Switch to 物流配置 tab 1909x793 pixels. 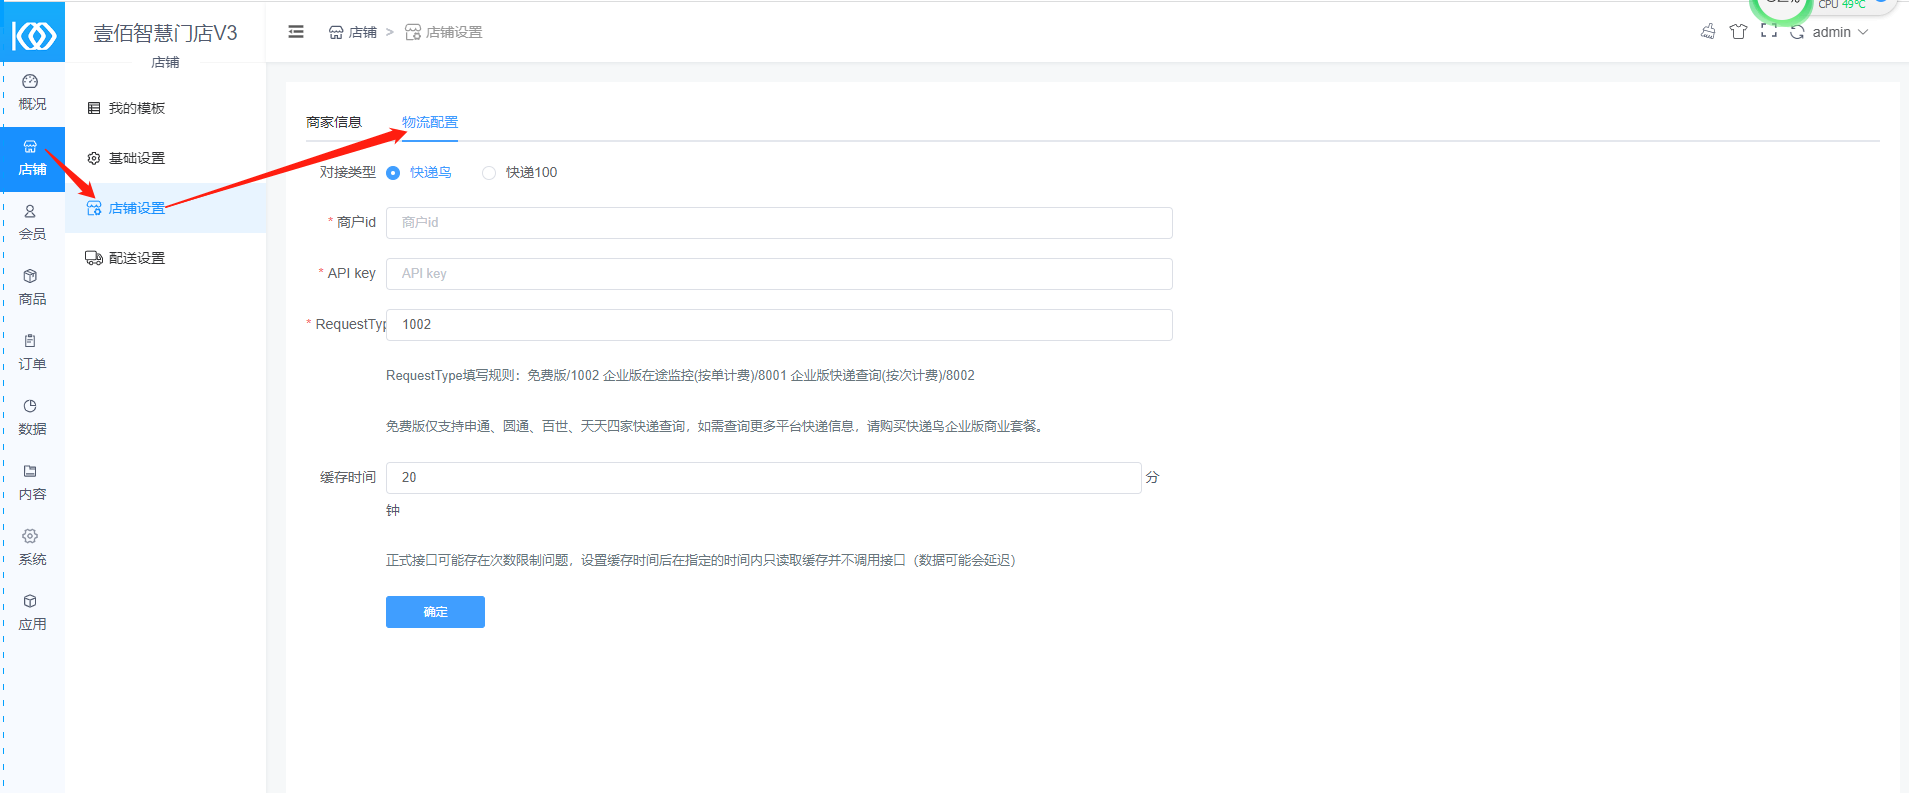430,122
